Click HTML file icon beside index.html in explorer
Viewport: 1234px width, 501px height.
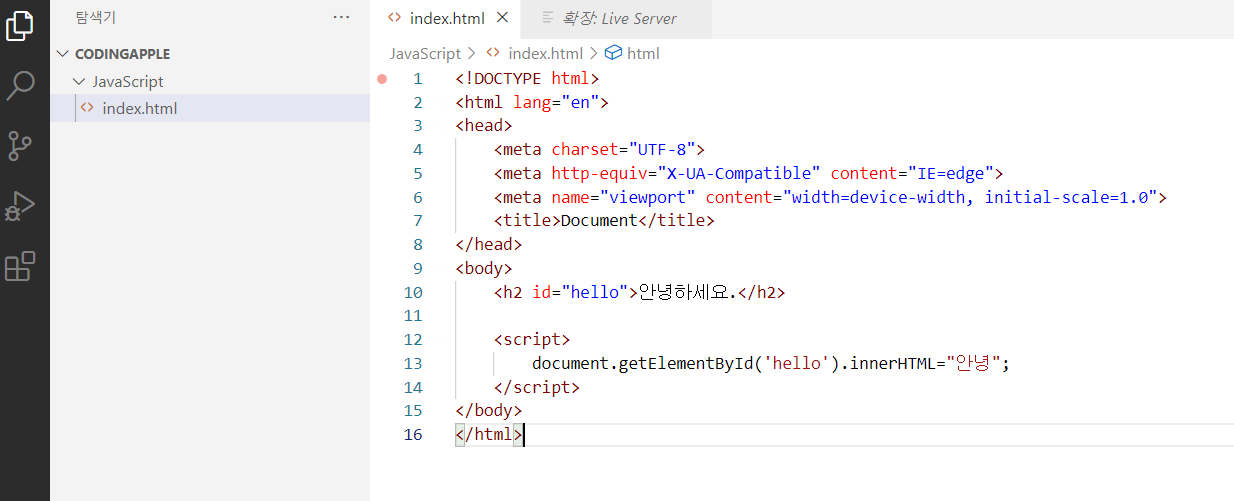tap(87, 108)
